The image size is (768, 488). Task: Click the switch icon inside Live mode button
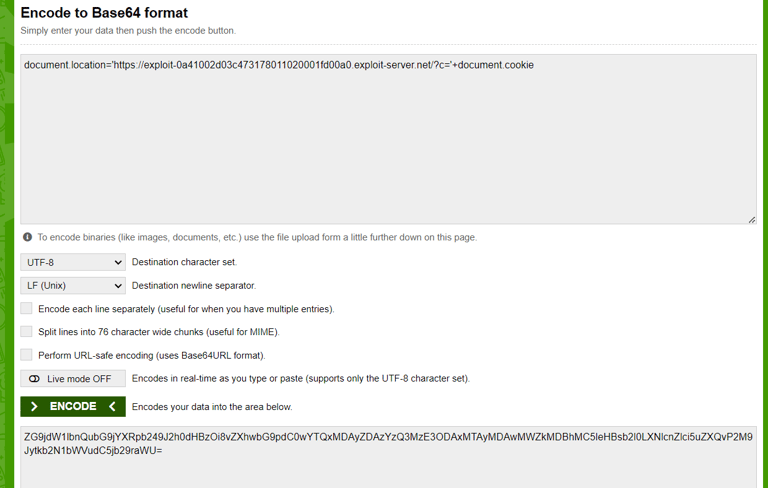click(x=34, y=379)
